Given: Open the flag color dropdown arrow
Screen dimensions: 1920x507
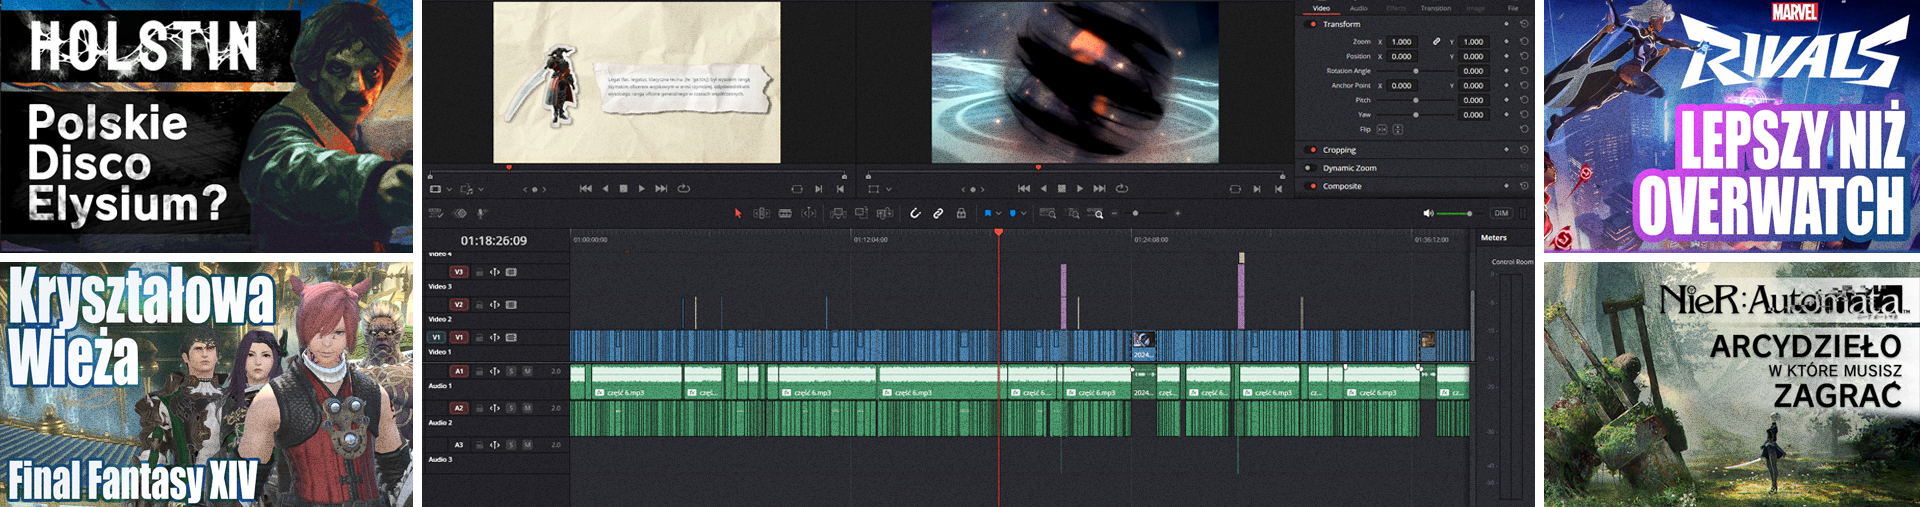Looking at the screenshot, I should pos(998,213).
